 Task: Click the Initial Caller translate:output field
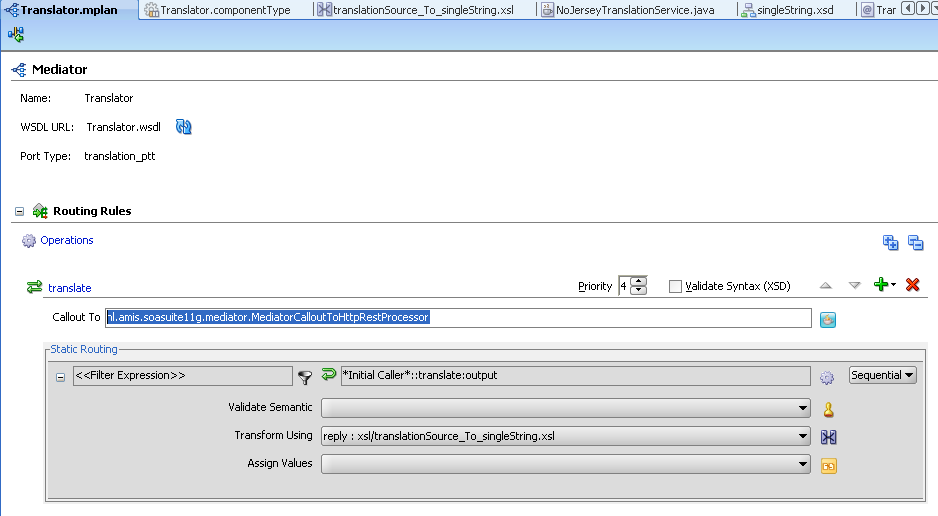tap(575, 375)
